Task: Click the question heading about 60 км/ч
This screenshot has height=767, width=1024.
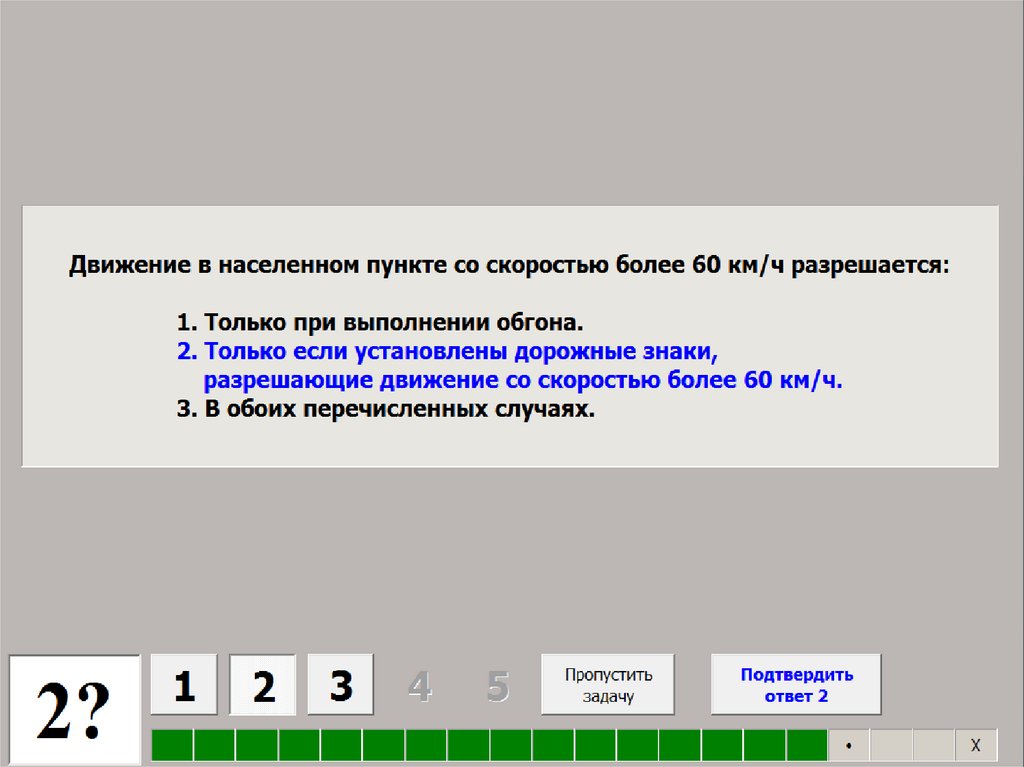Action: (509, 267)
